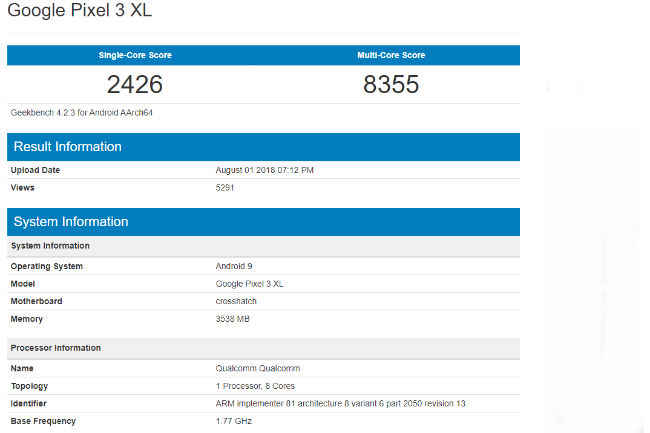Click the multi-core score value 8355
This screenshot has height=433, width=650.
(391, 85)
